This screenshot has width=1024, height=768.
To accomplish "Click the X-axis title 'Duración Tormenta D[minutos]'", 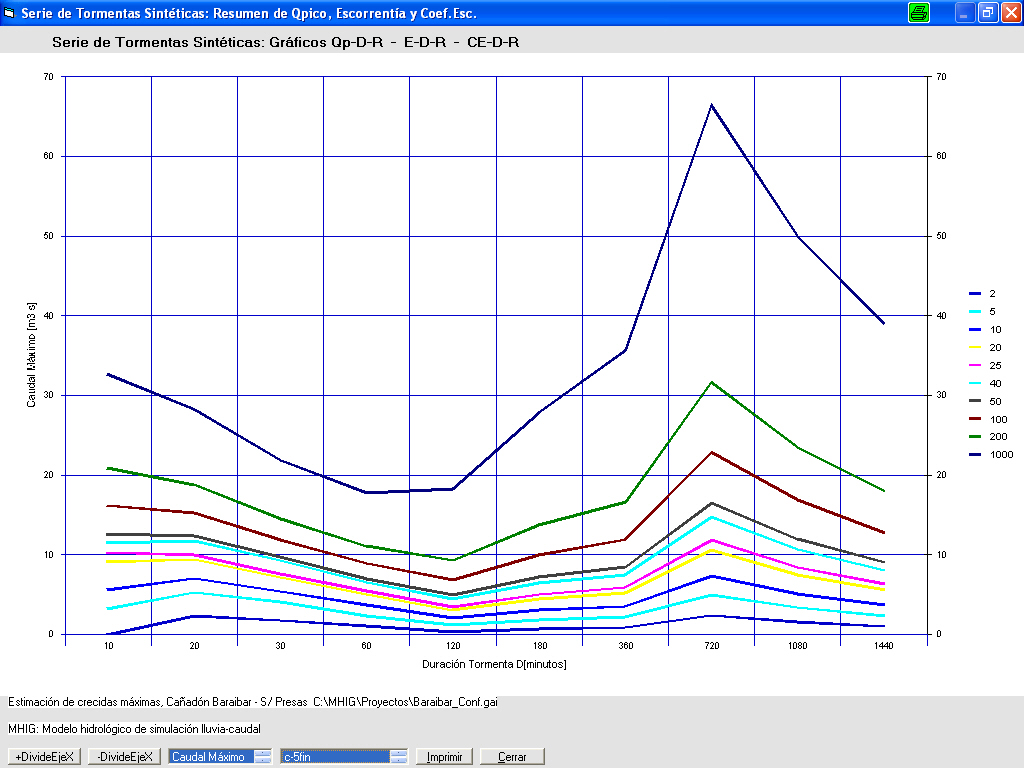I will click(494, 664).
